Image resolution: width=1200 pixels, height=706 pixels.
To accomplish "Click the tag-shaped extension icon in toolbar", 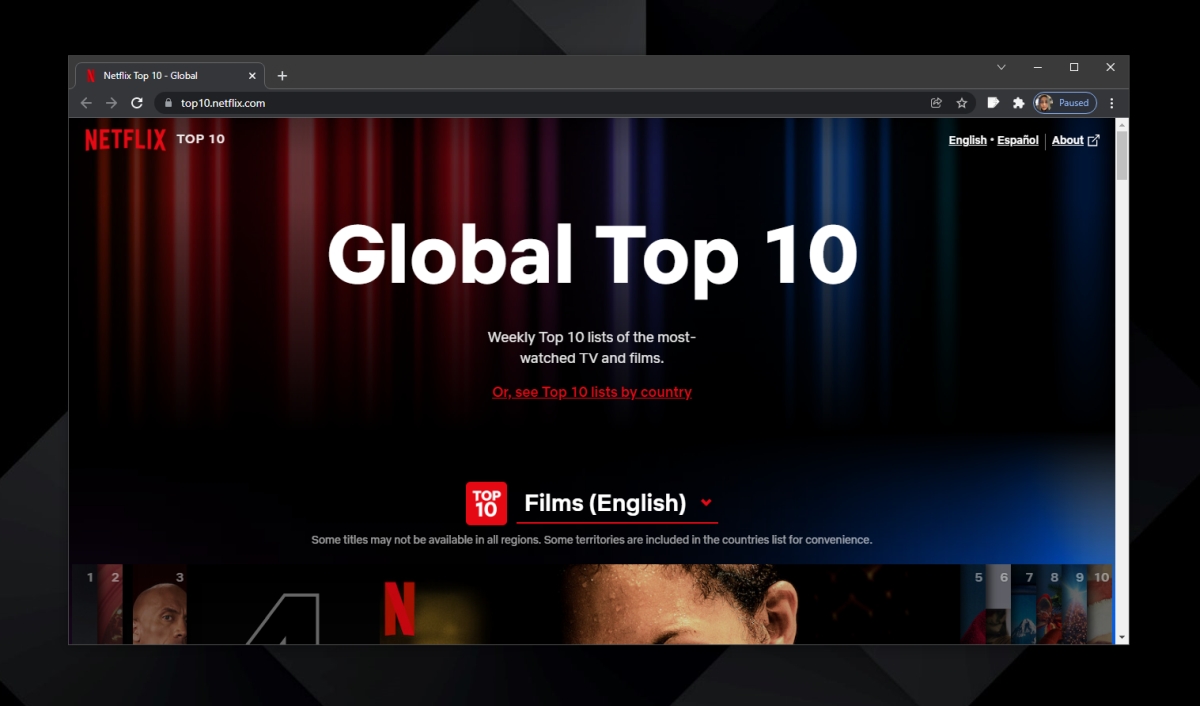I will point(993,103).
